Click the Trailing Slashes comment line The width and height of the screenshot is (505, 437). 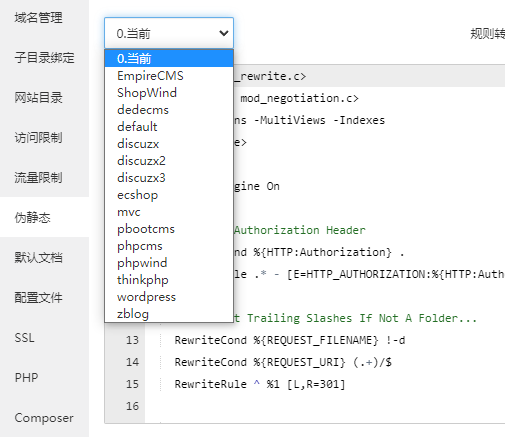(355, 318)
